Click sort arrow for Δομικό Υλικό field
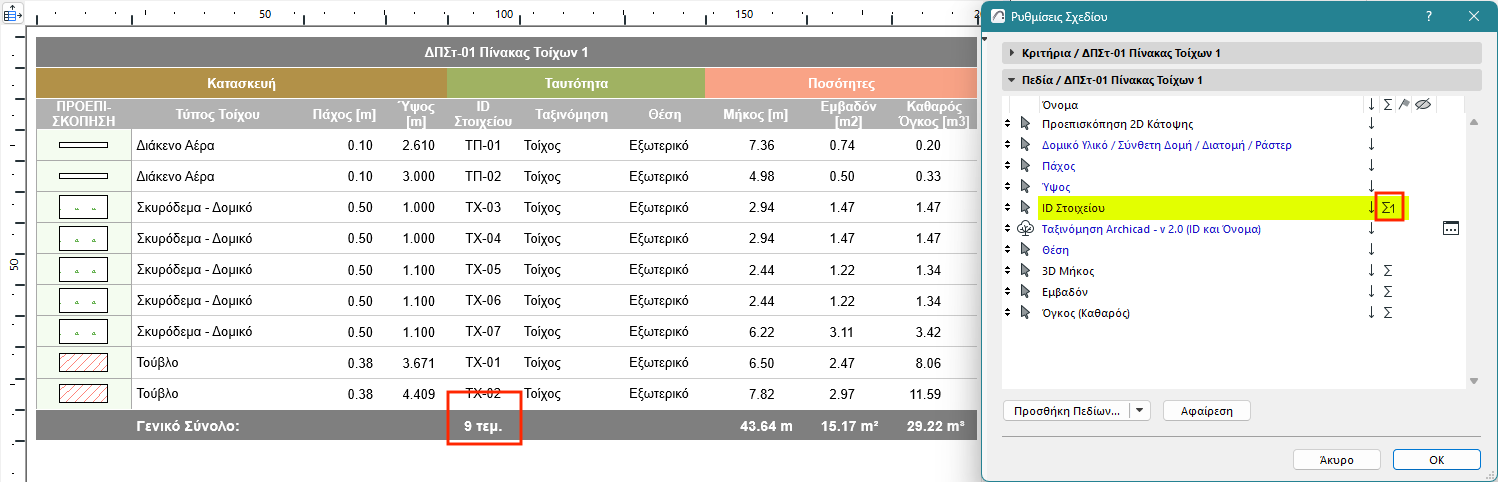The height and width of the screenshot is (482, 1498). (1371, 145)
